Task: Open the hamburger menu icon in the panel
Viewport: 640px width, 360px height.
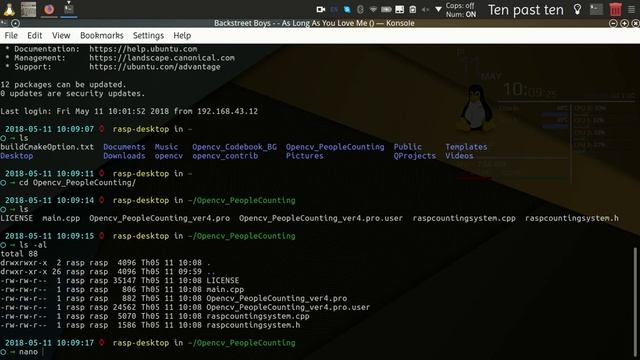Action: [631, 9]
